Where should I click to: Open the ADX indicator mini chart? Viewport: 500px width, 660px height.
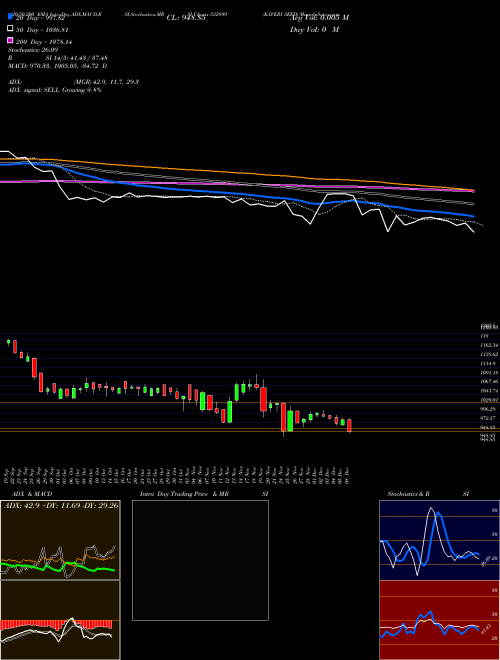(60, 540)
